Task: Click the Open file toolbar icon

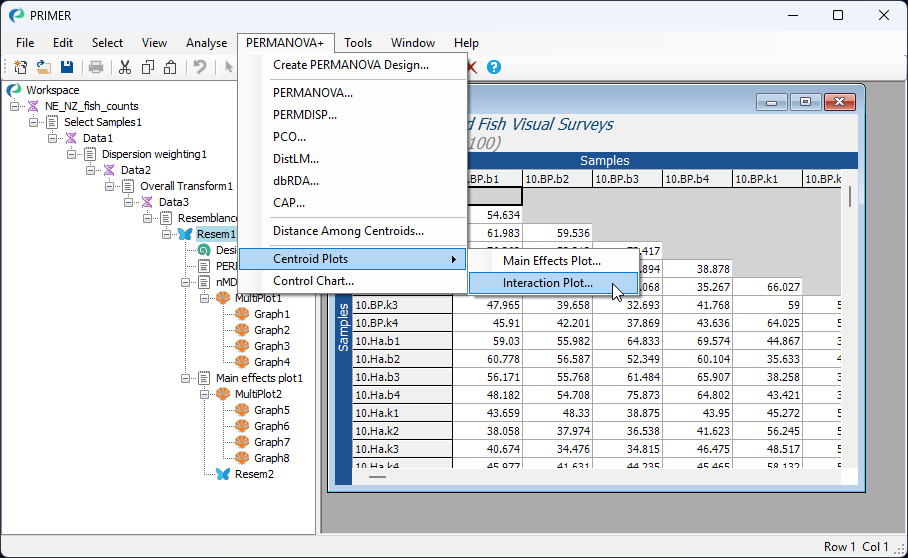Action: click(44, 67)
